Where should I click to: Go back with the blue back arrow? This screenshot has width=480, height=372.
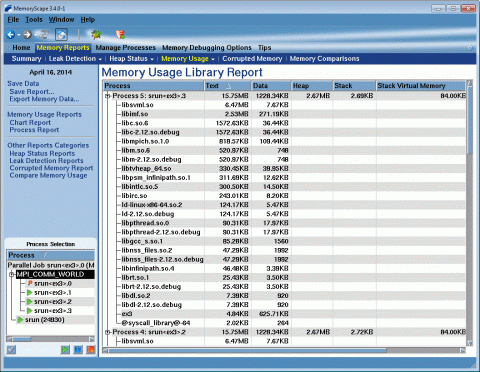pyautogui.click(x=11, y=34)
